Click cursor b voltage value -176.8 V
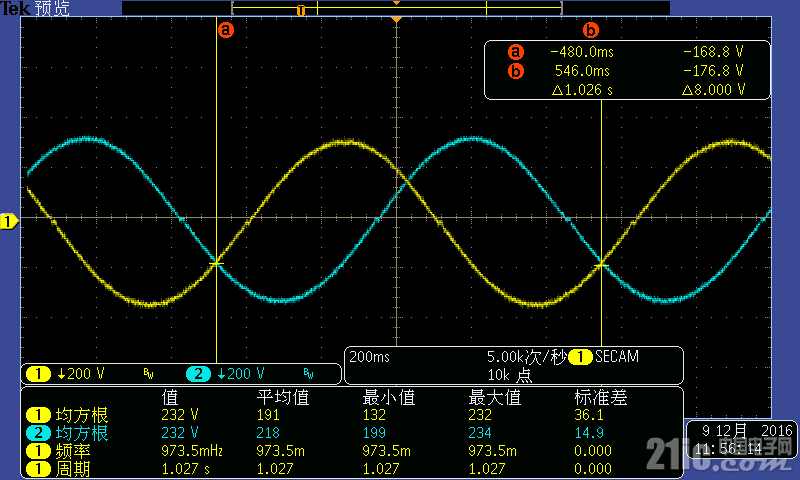The image size is (800, 480). coord(713,70)
